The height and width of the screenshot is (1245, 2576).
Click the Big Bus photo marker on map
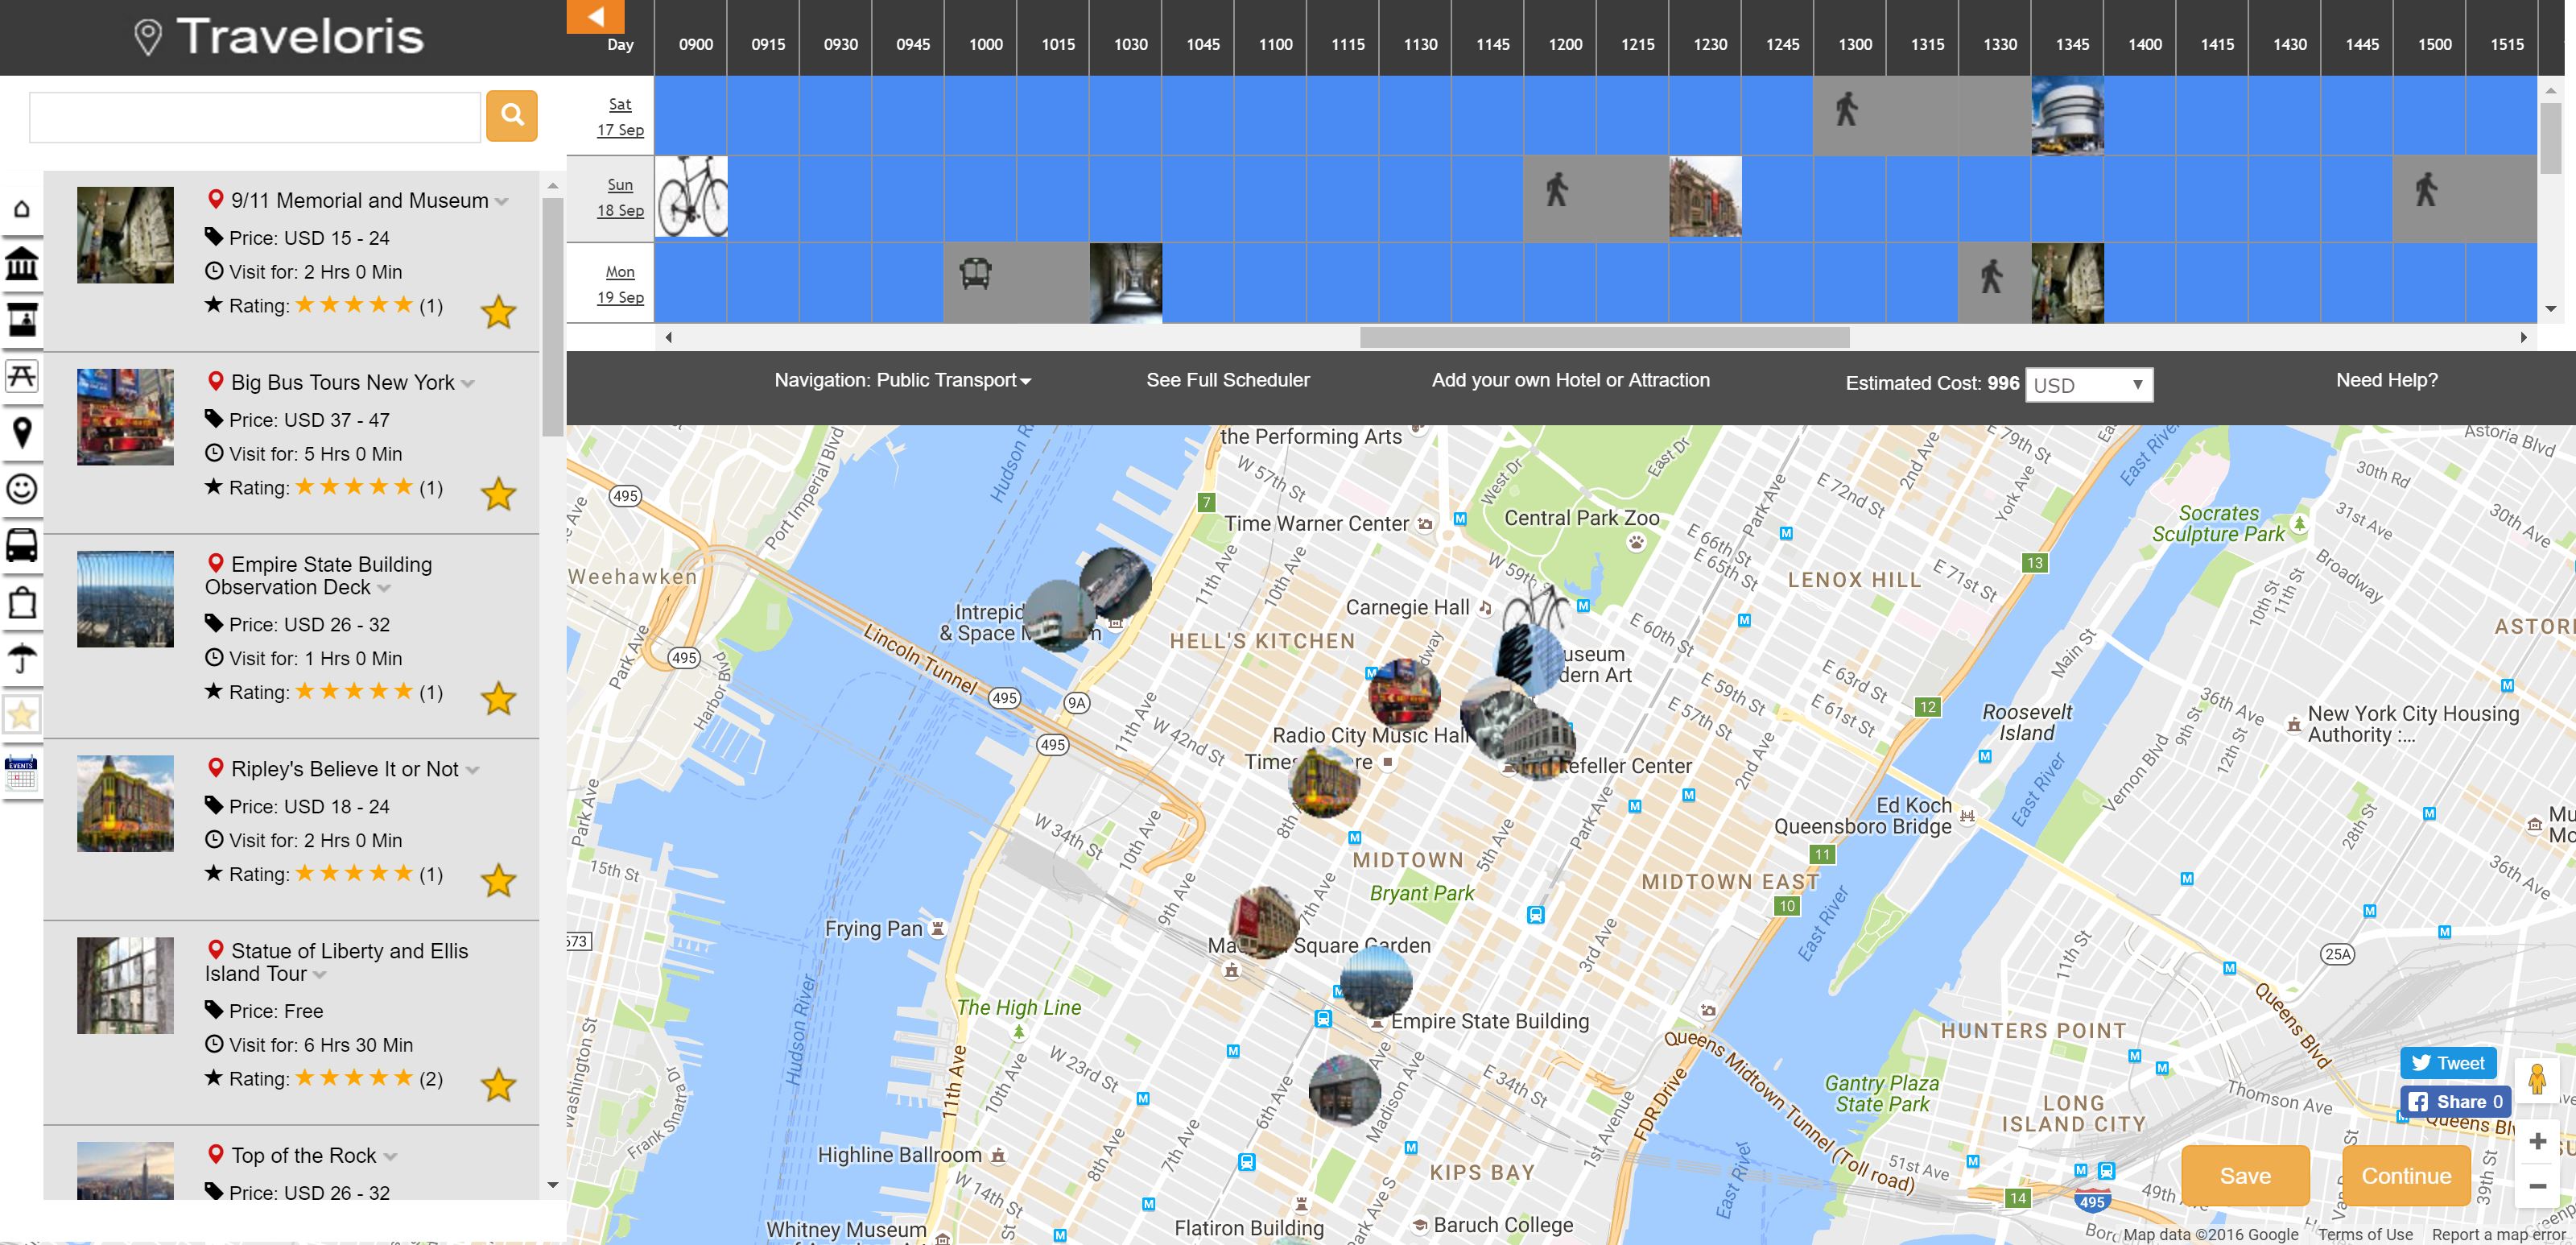click(1404, 693)
